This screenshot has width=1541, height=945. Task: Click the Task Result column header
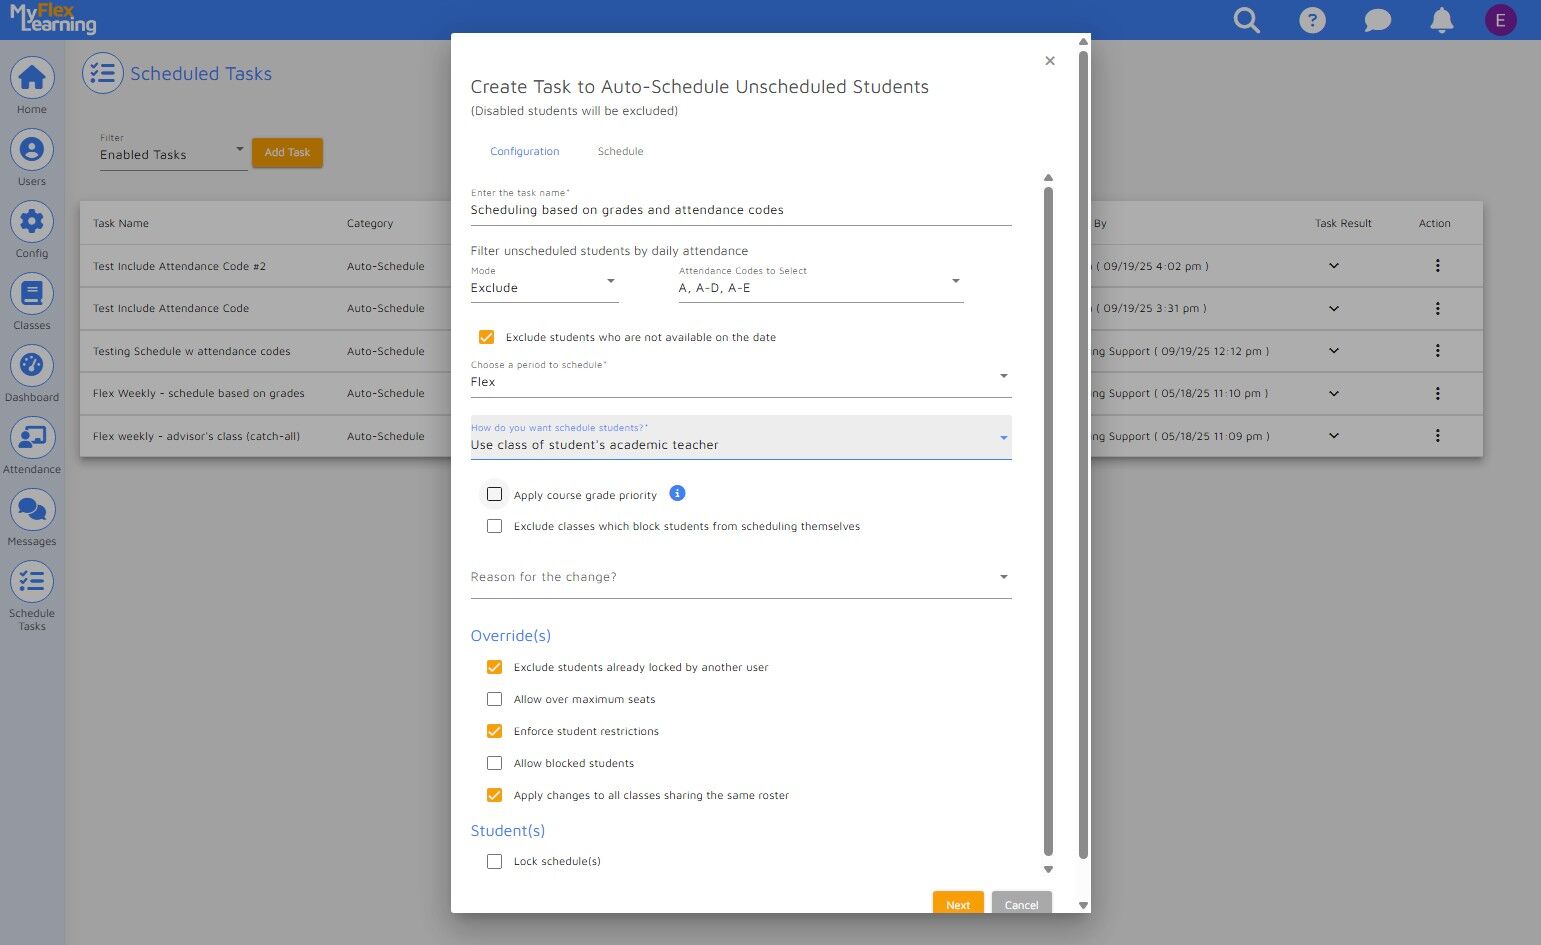(1343, 223)
